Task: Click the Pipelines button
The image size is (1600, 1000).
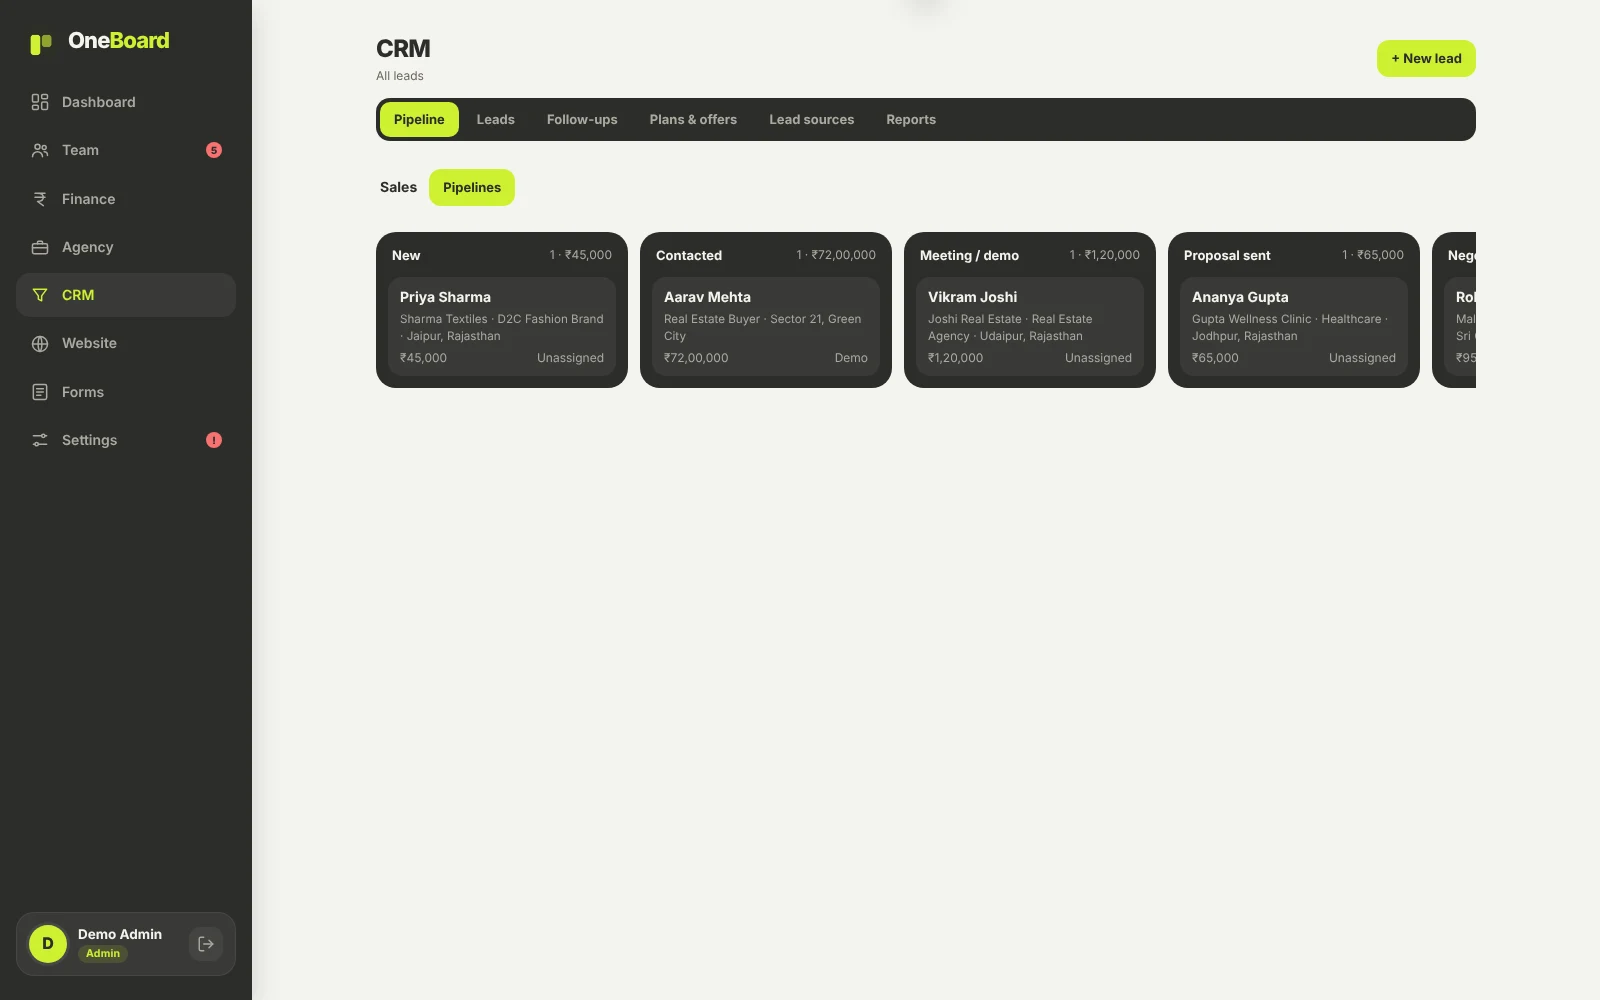Action: (472, 187)
